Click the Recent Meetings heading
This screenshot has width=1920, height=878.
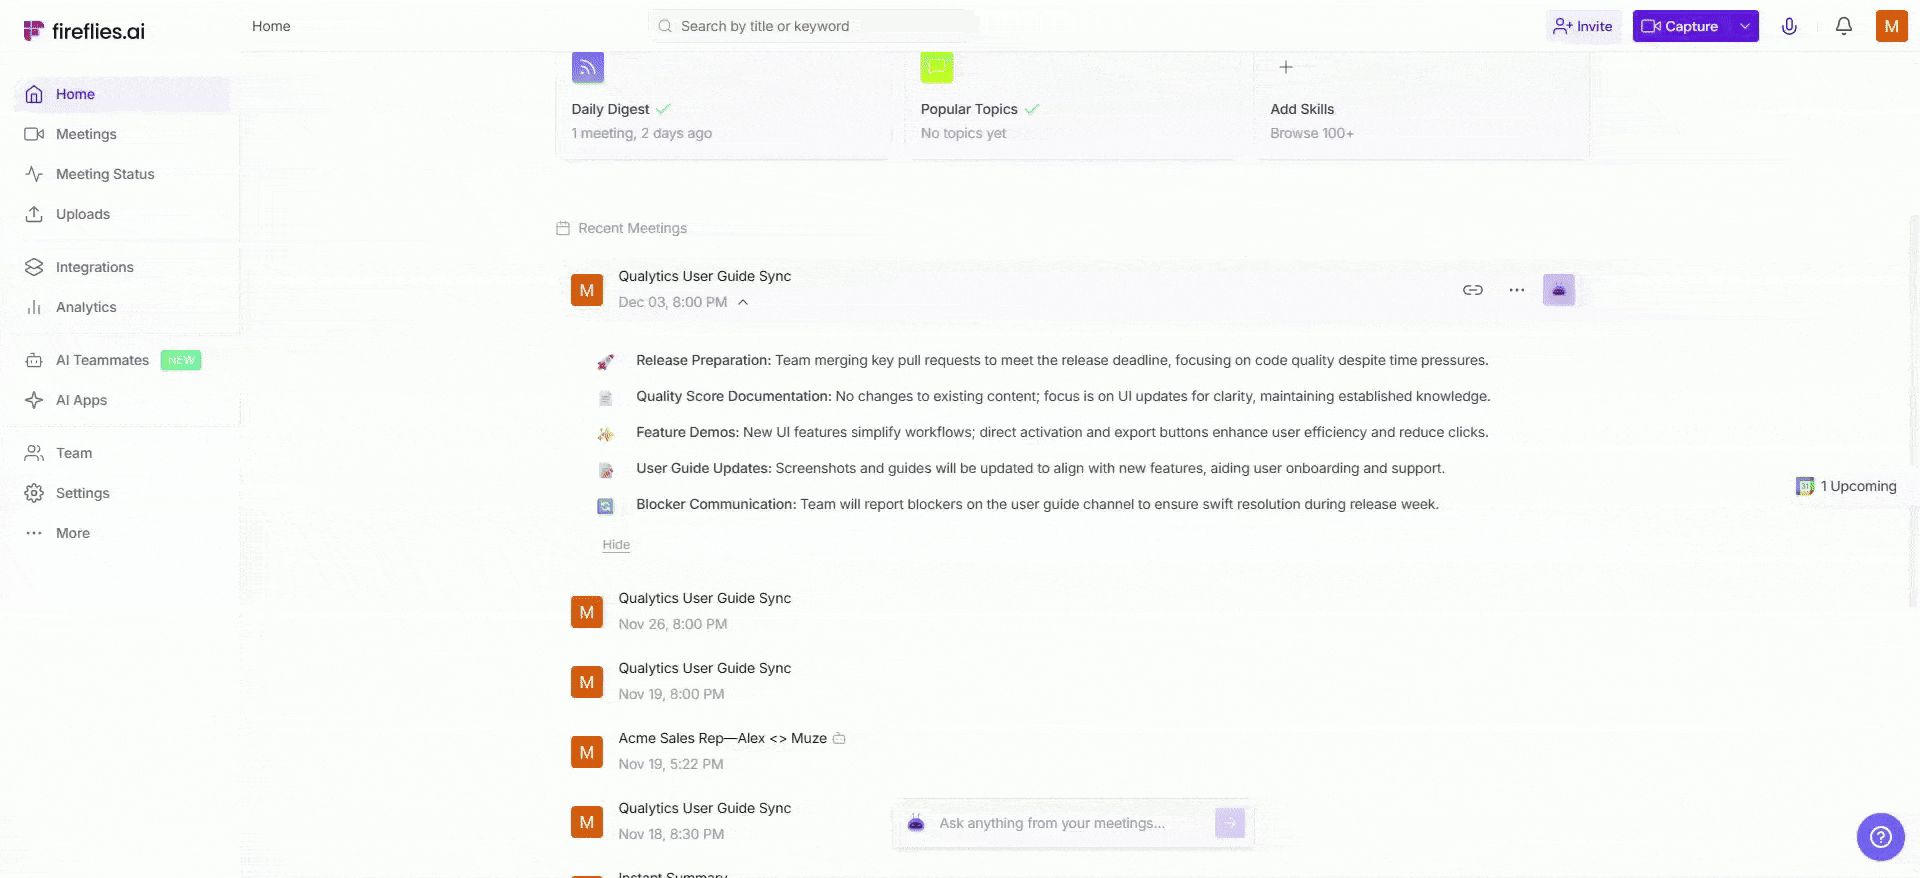(632, 228)
